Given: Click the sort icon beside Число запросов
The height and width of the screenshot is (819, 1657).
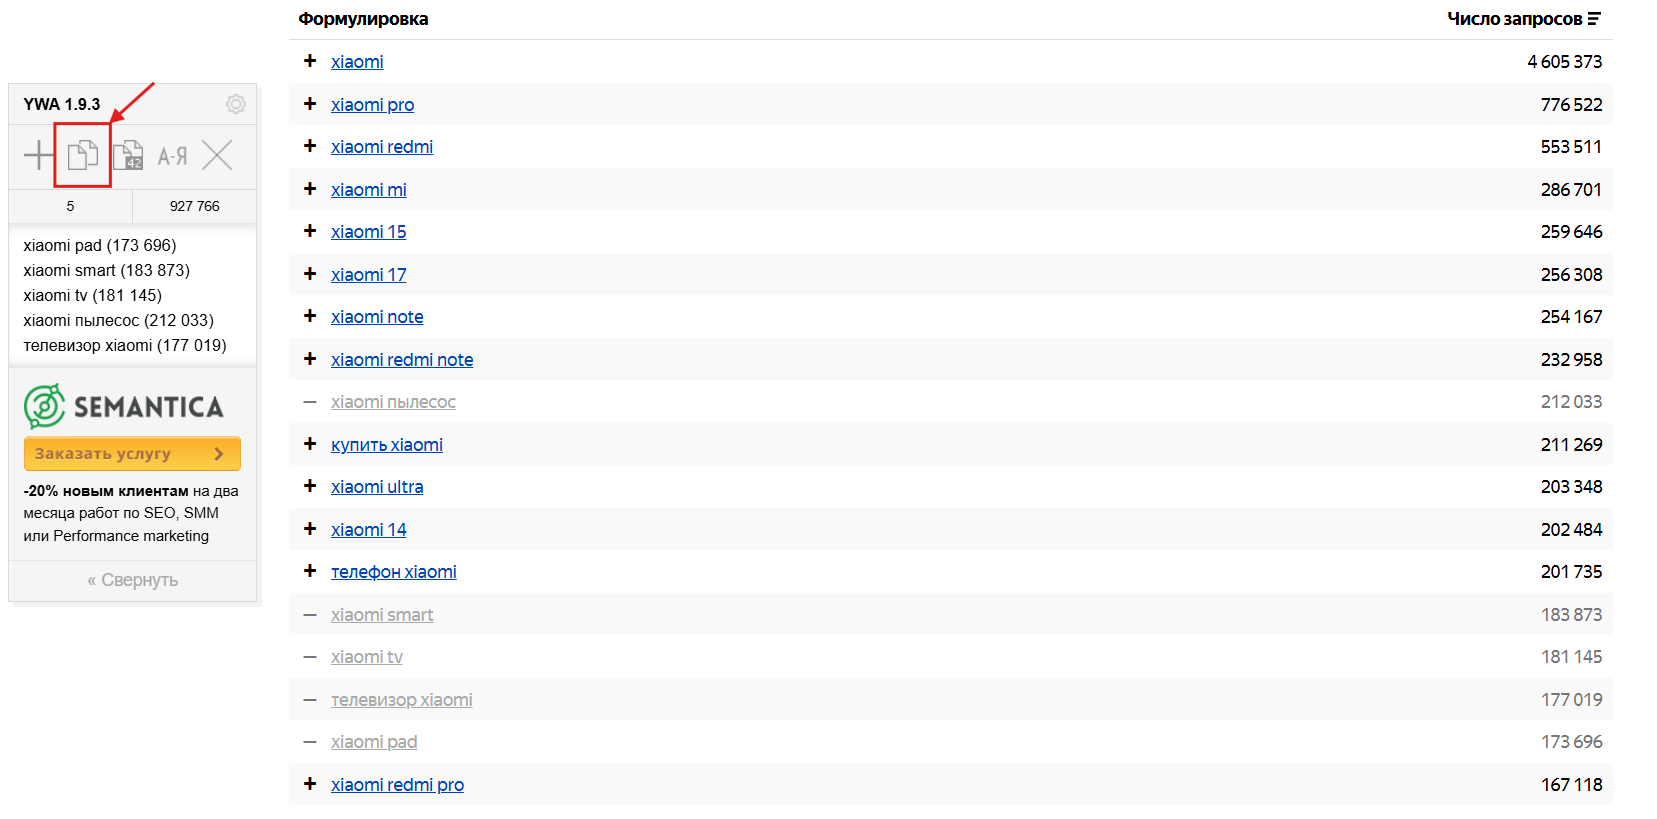Looking at the screenshot, I should click(1594, 19).
